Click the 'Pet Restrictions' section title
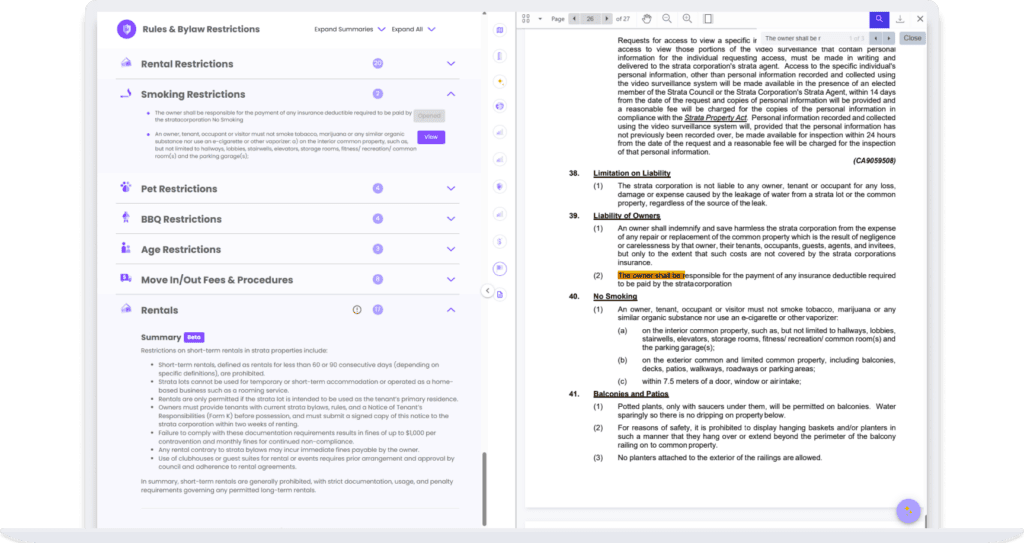1024x543 pixels. 179,189
